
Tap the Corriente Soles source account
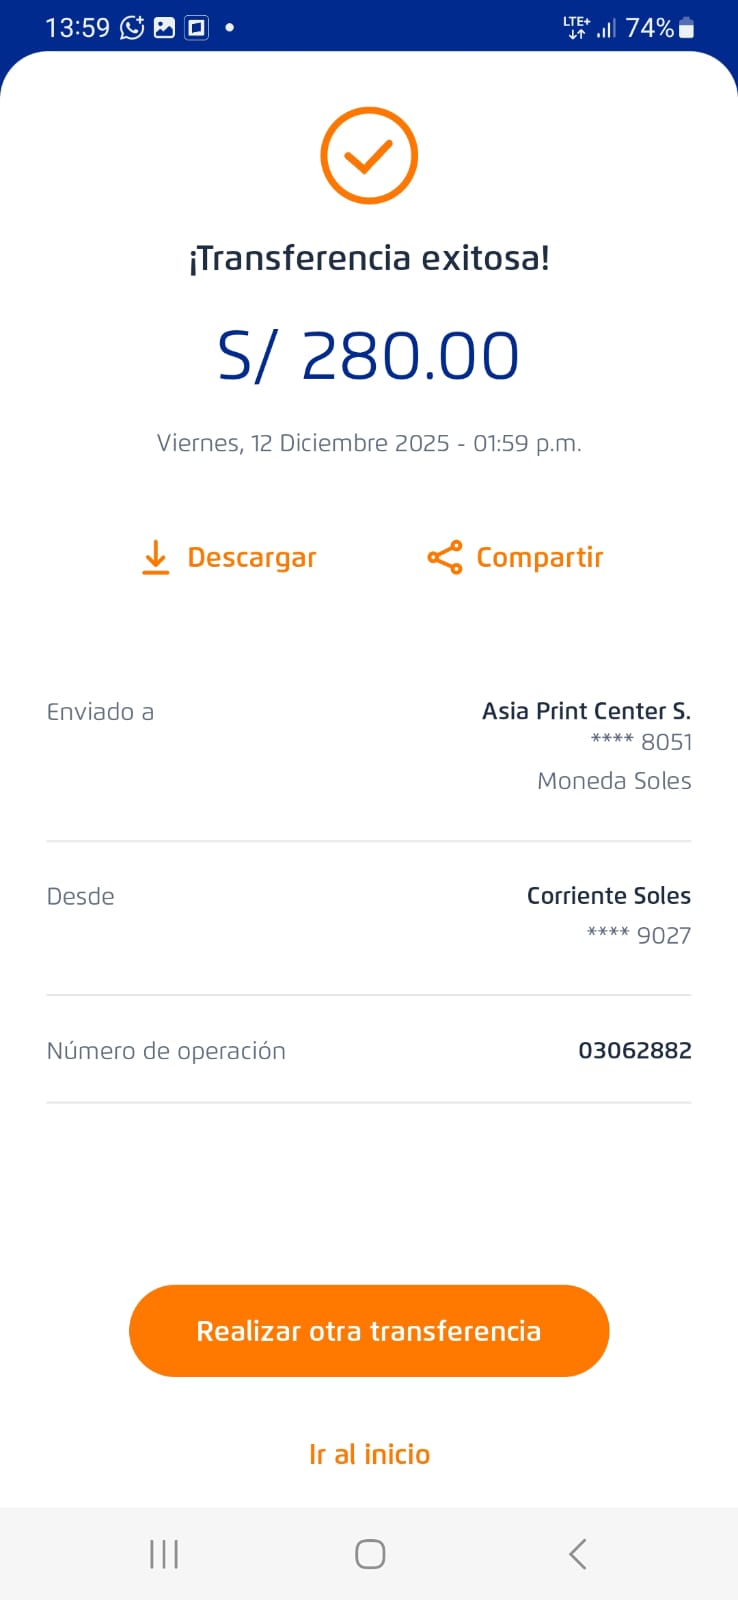click(x=608, y=896)
